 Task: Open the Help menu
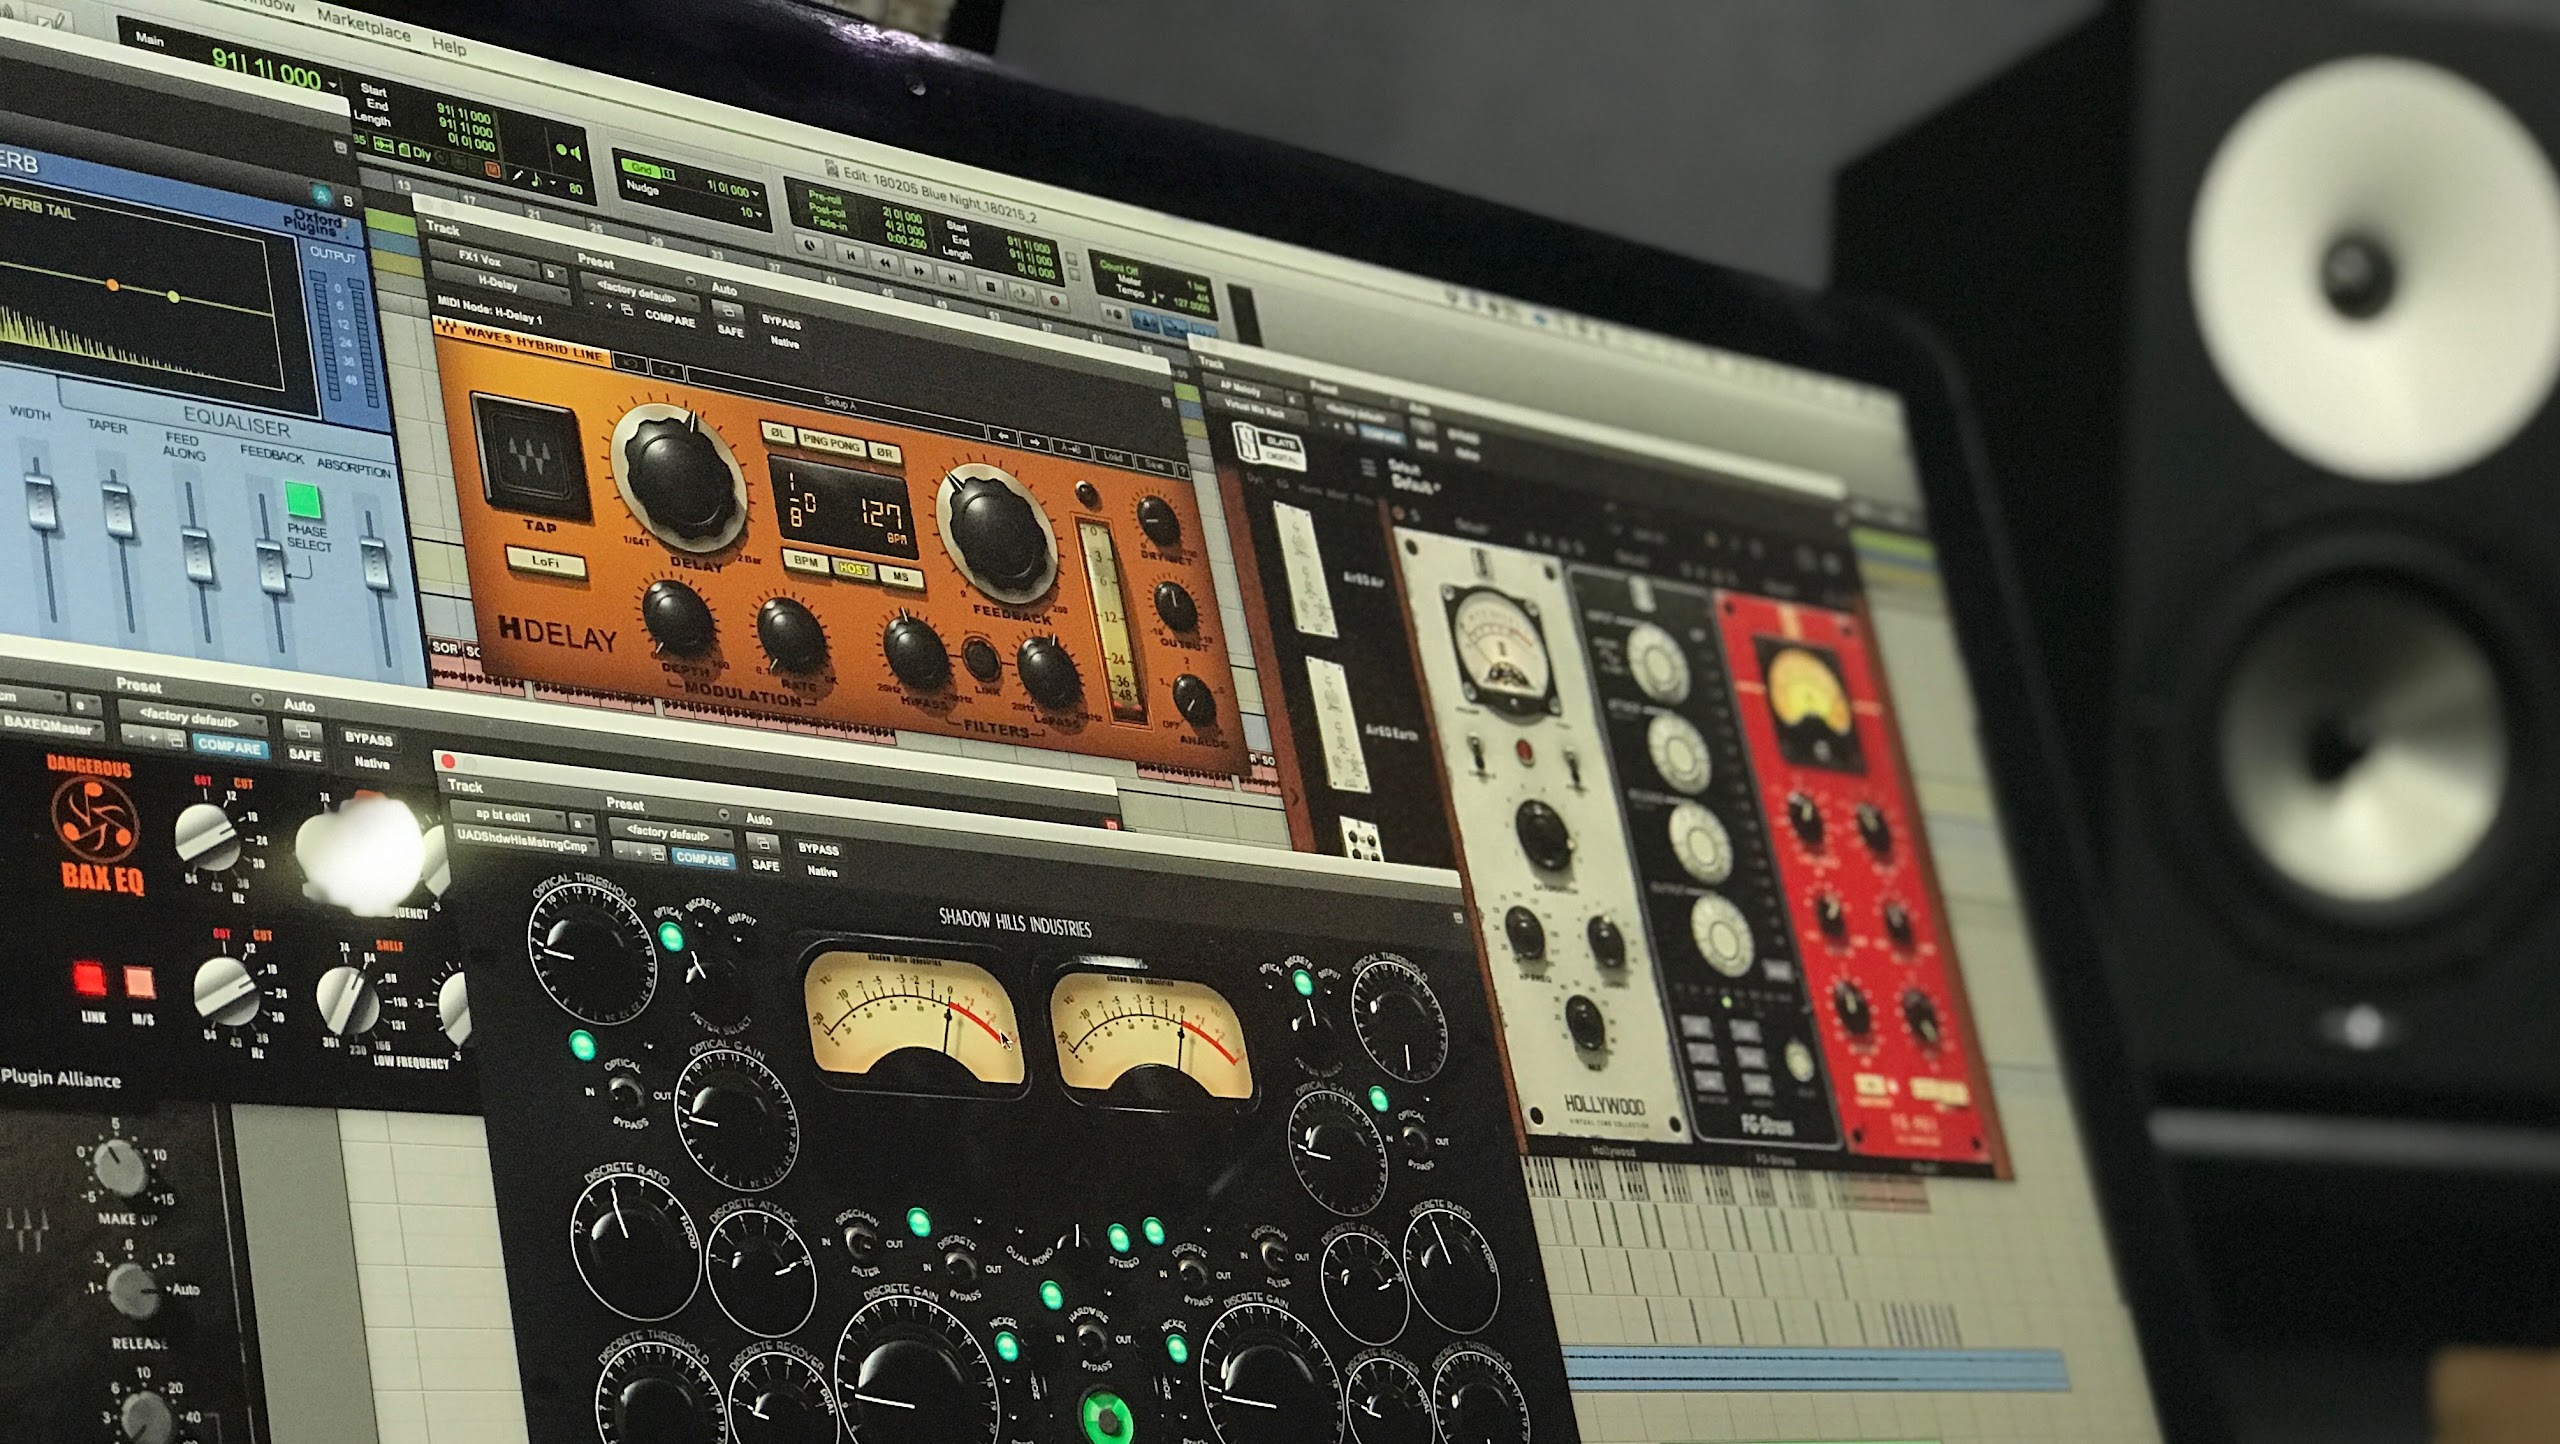pos(449,45)
